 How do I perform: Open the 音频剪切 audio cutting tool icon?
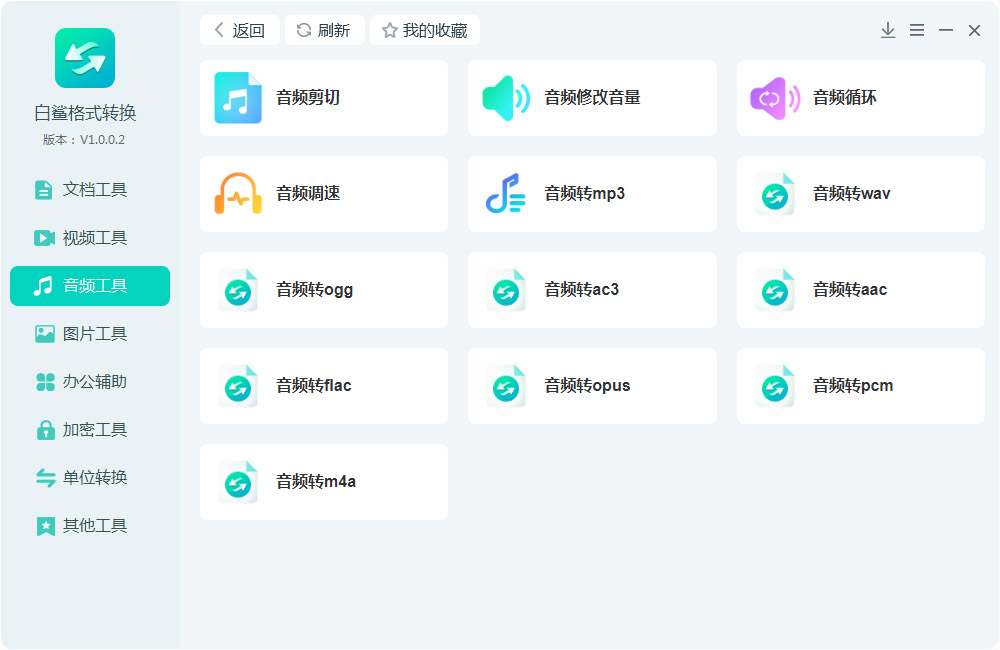[238, 98]
